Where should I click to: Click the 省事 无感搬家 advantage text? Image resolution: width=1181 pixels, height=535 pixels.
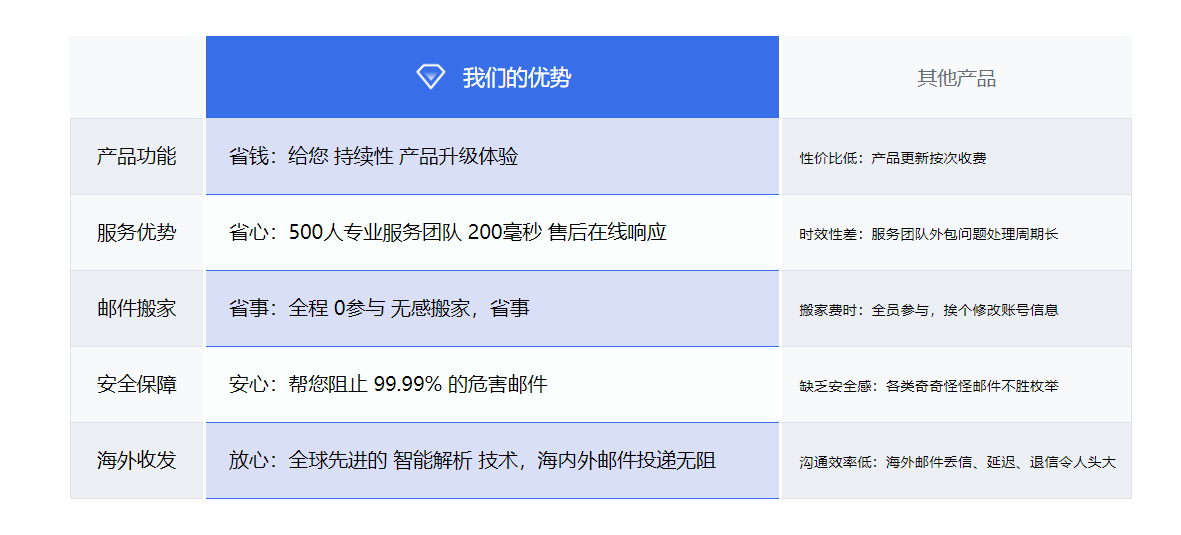pyautogui.click(x=379, y=309)
